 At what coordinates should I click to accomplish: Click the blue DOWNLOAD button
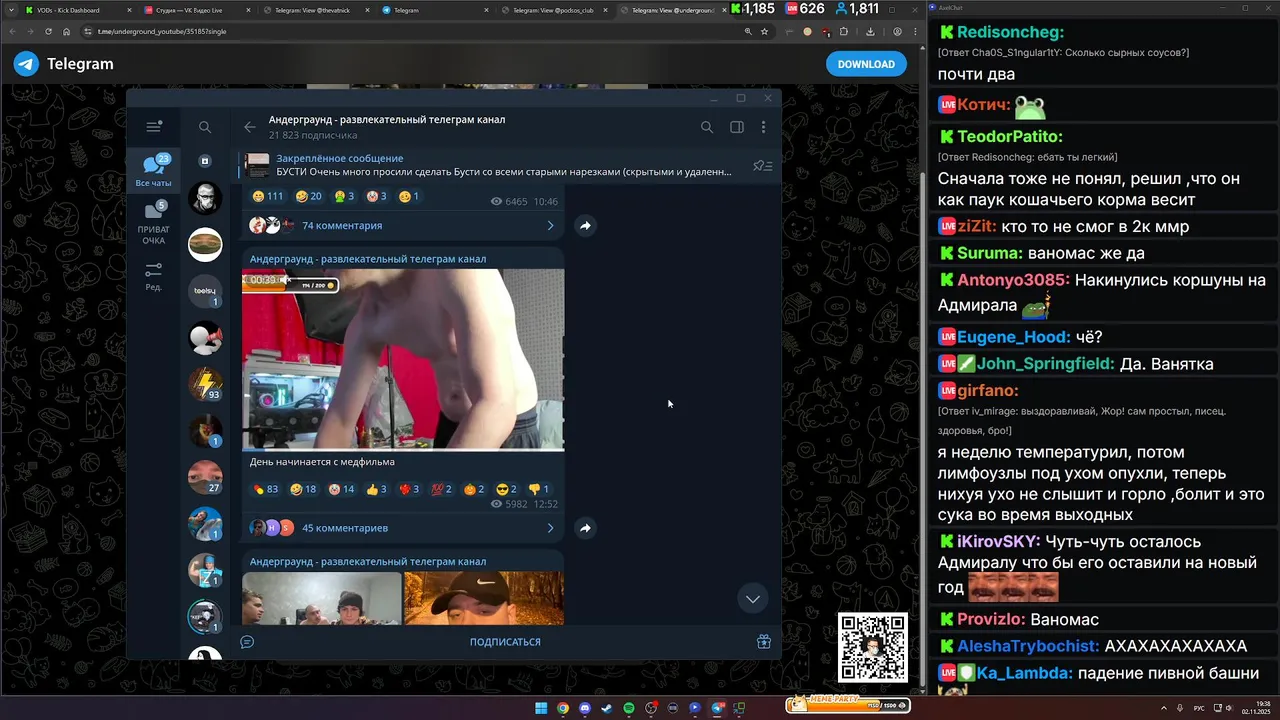(866, 64)
